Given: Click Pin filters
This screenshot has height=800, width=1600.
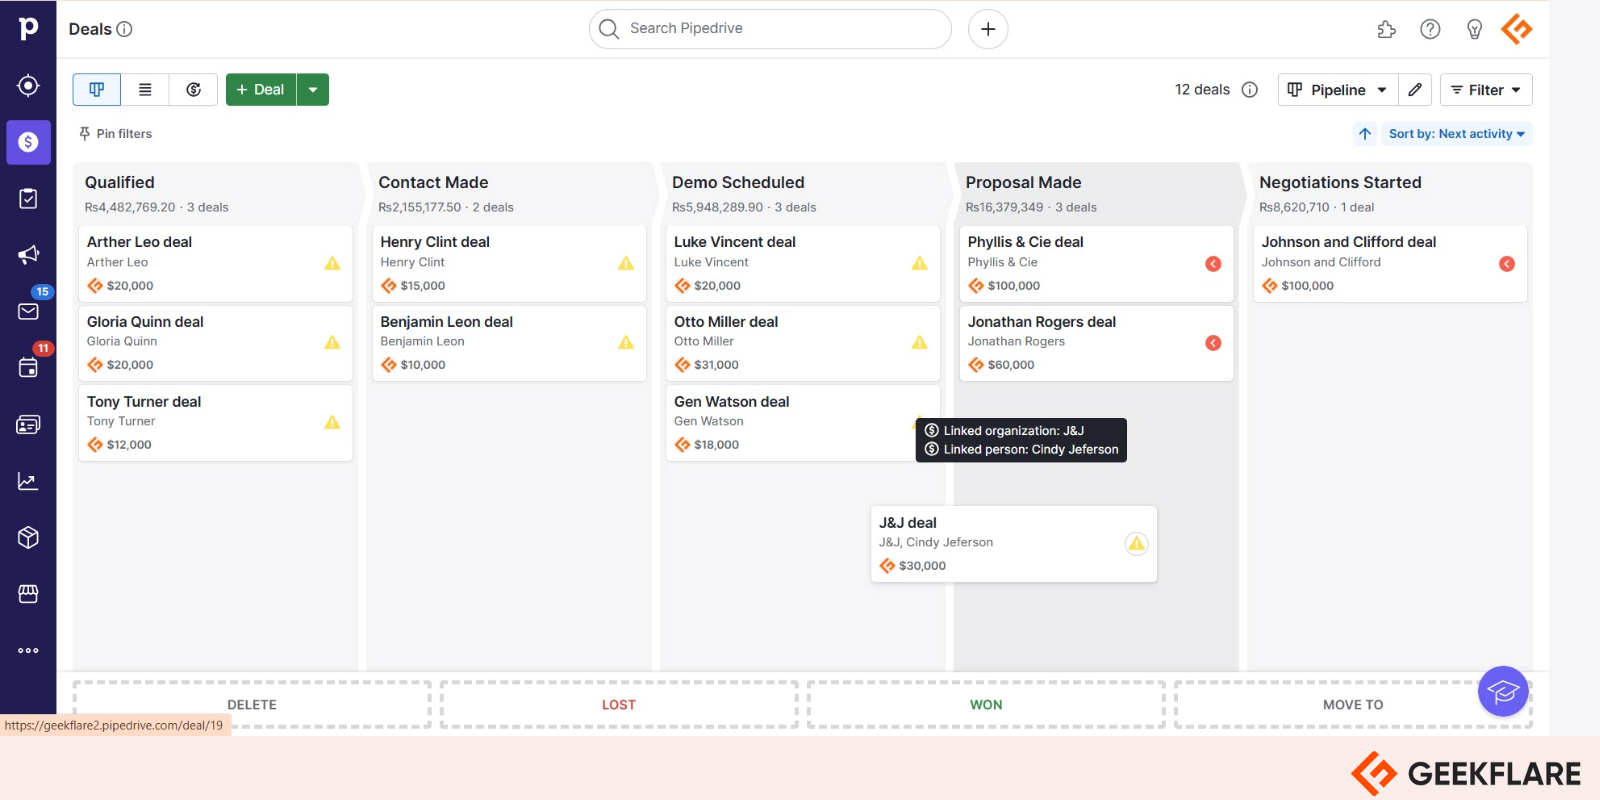Looking at the screenshot, I should click(x=116, y=134).
